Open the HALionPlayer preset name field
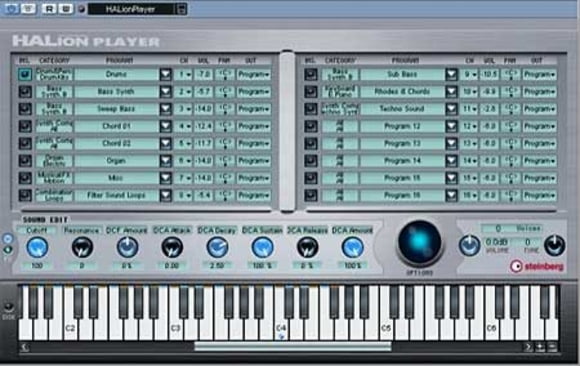The height and width of the screenshot is (366, 580). 132,9
